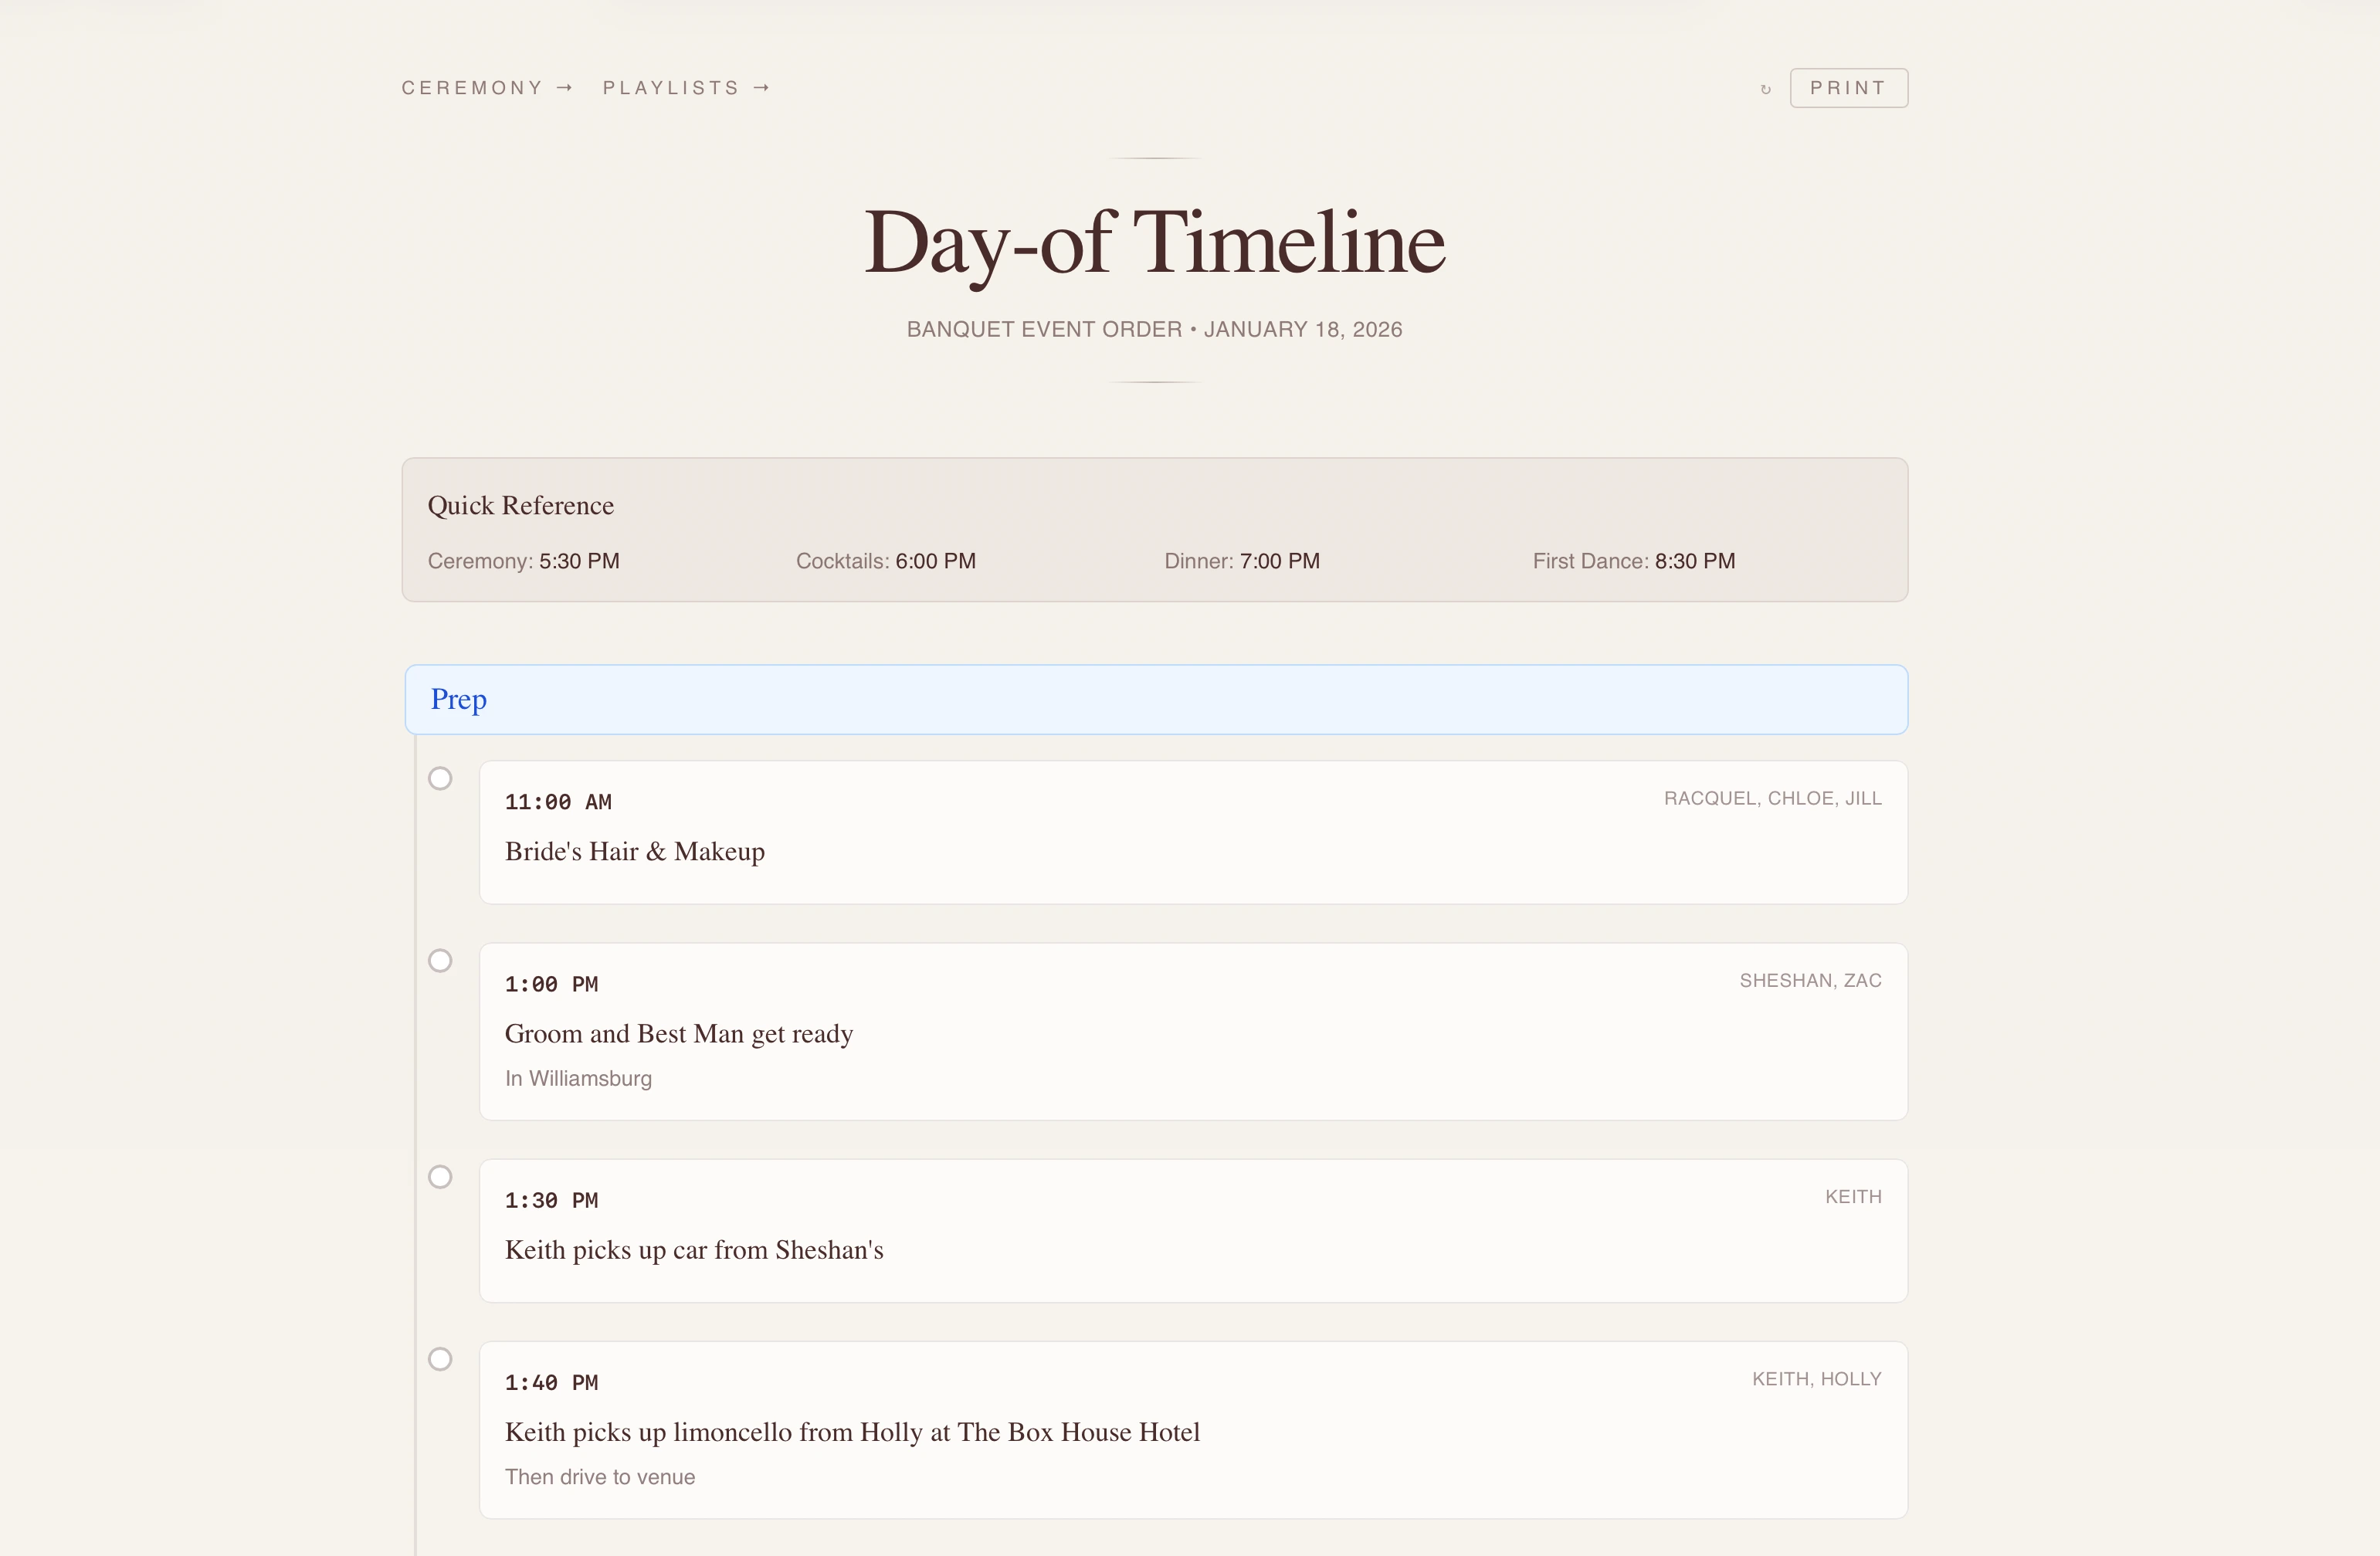The height and width of the screenshot is (1556, 2380).
Task: Click the Keith assignee on 1:30 PM
Action: (1854, 1196)
